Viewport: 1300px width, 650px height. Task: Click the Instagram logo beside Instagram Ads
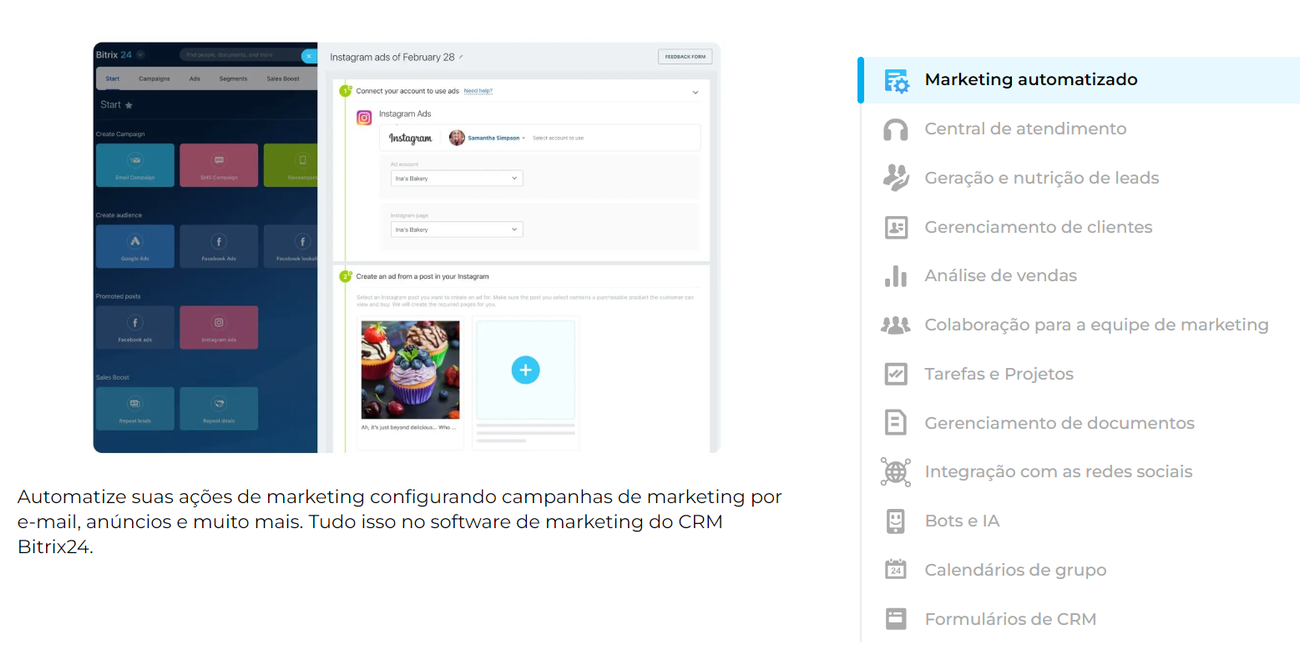tap(364, 117)
